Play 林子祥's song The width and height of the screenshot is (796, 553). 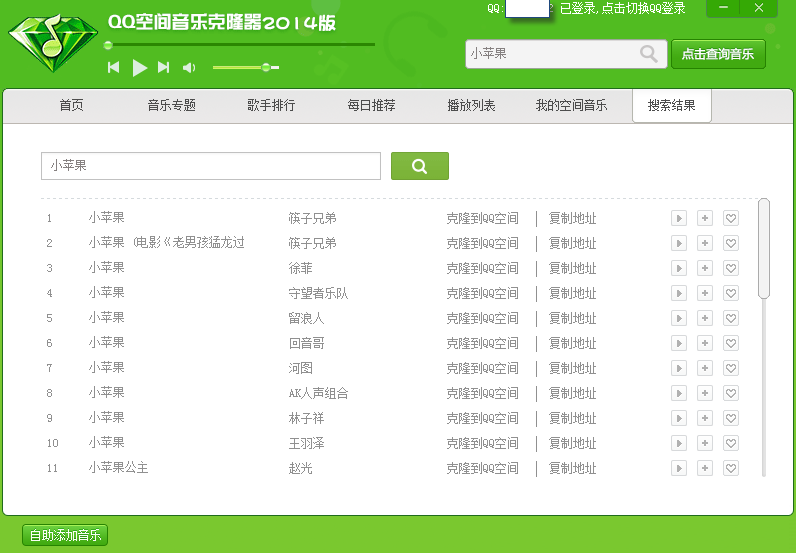pyautogui.click(x=679, y=418)
